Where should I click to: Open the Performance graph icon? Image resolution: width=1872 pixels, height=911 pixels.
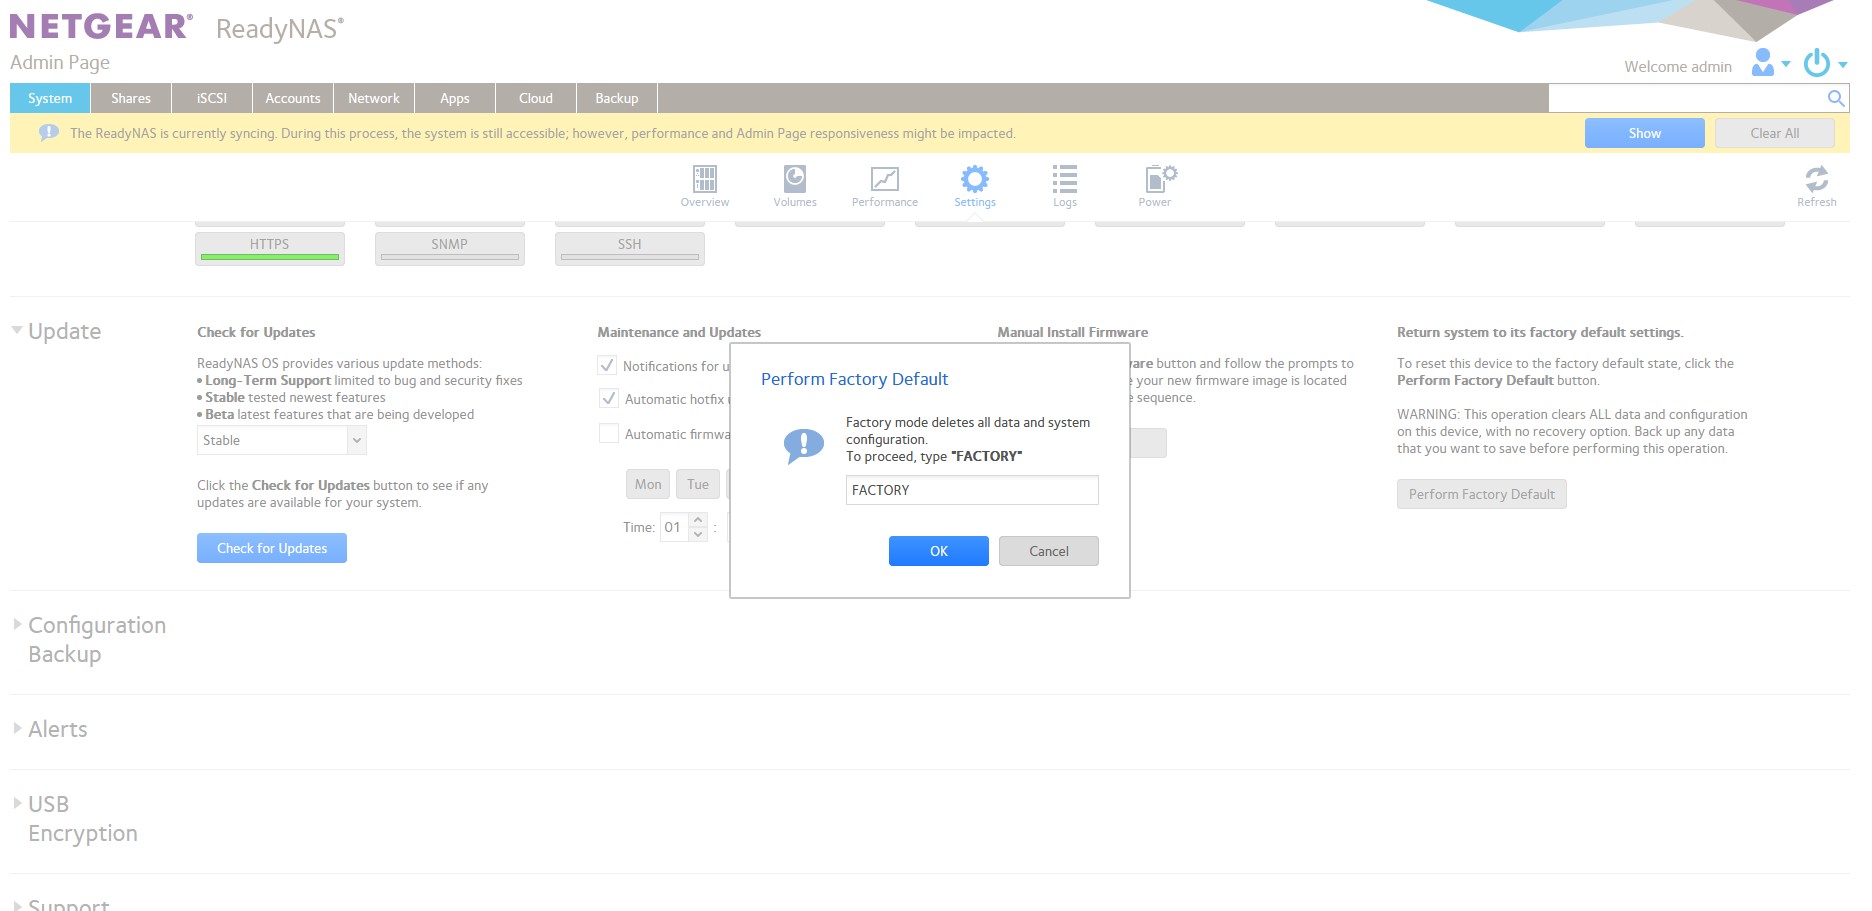pyautogui.click(x=884, y=180)
